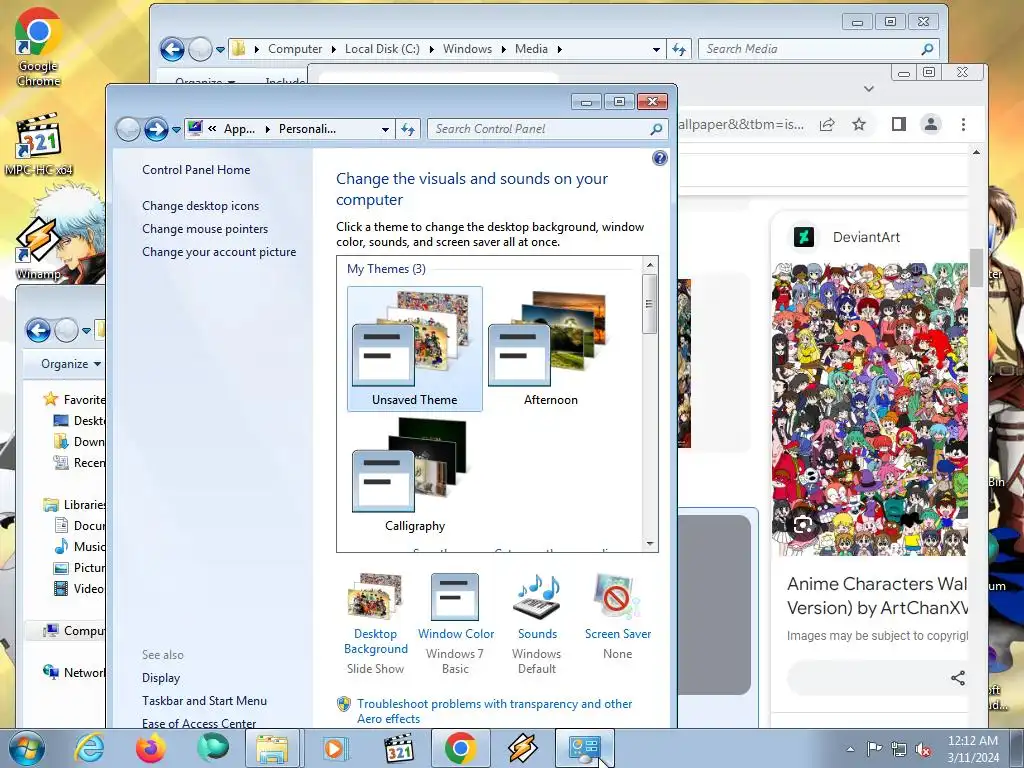Launch Firefox from taskbar

[151, 748]
